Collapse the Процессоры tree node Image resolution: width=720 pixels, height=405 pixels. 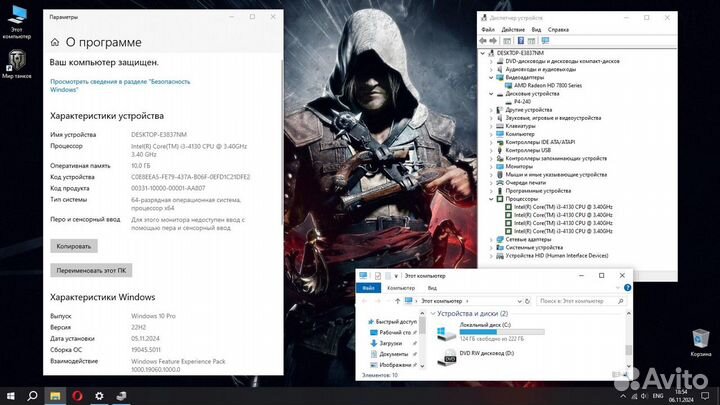click(489, 198)
